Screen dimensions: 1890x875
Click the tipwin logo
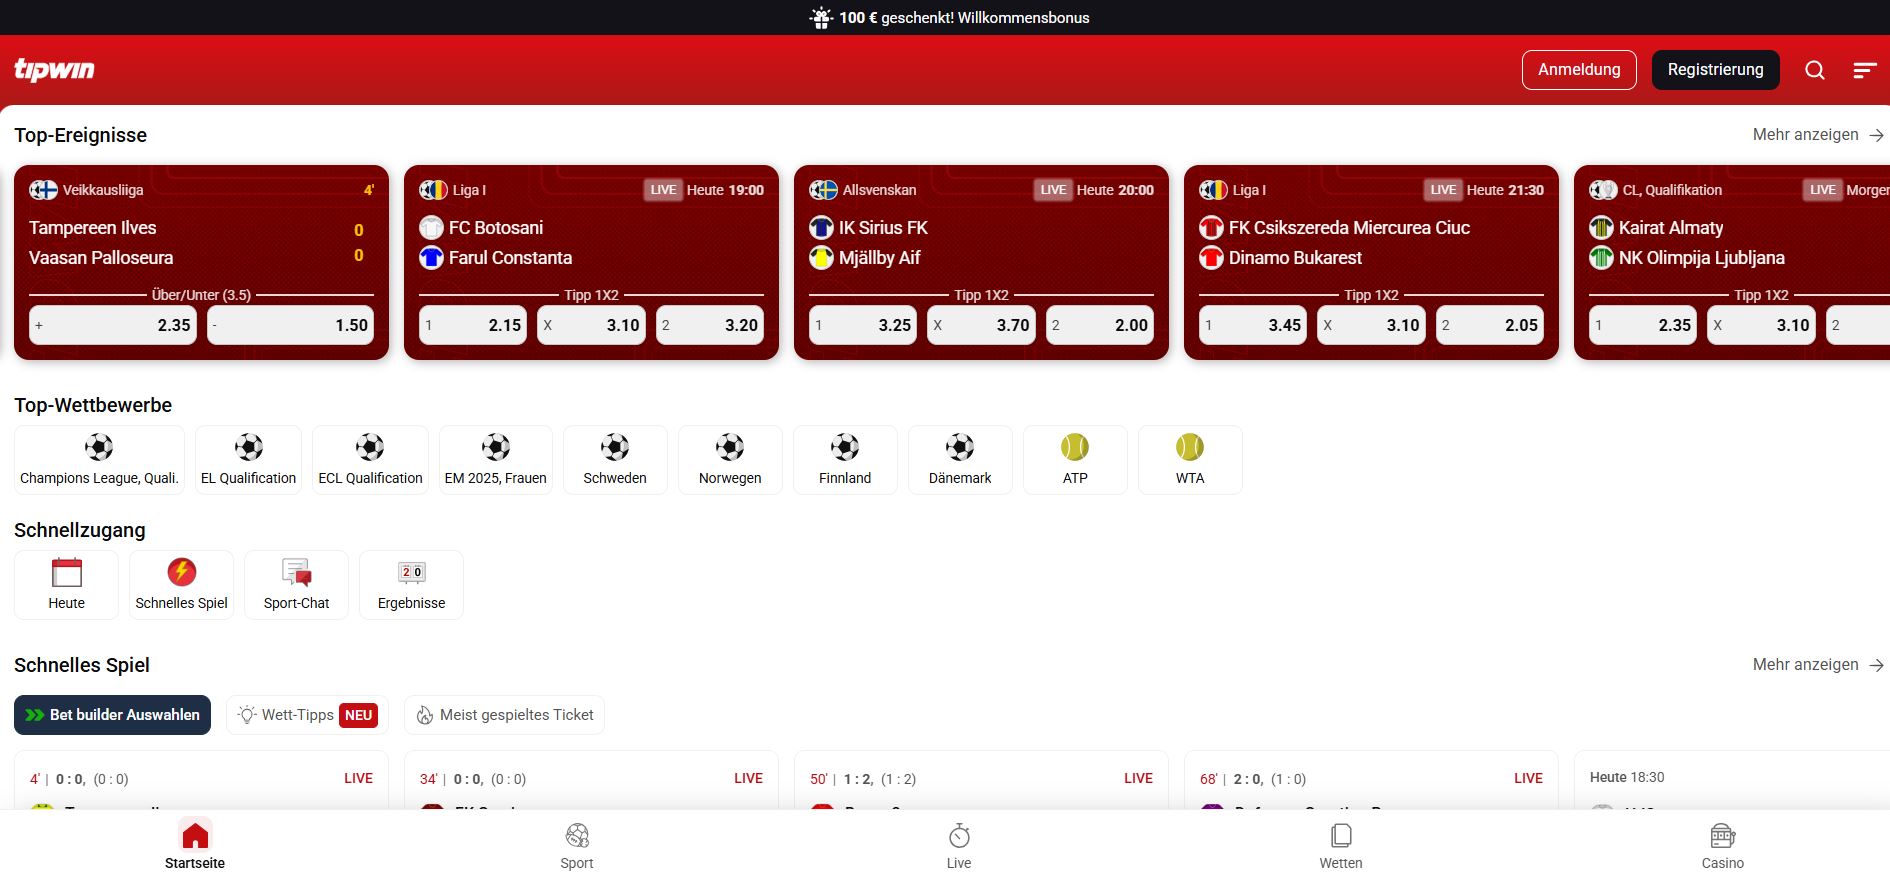coord(55,69)
